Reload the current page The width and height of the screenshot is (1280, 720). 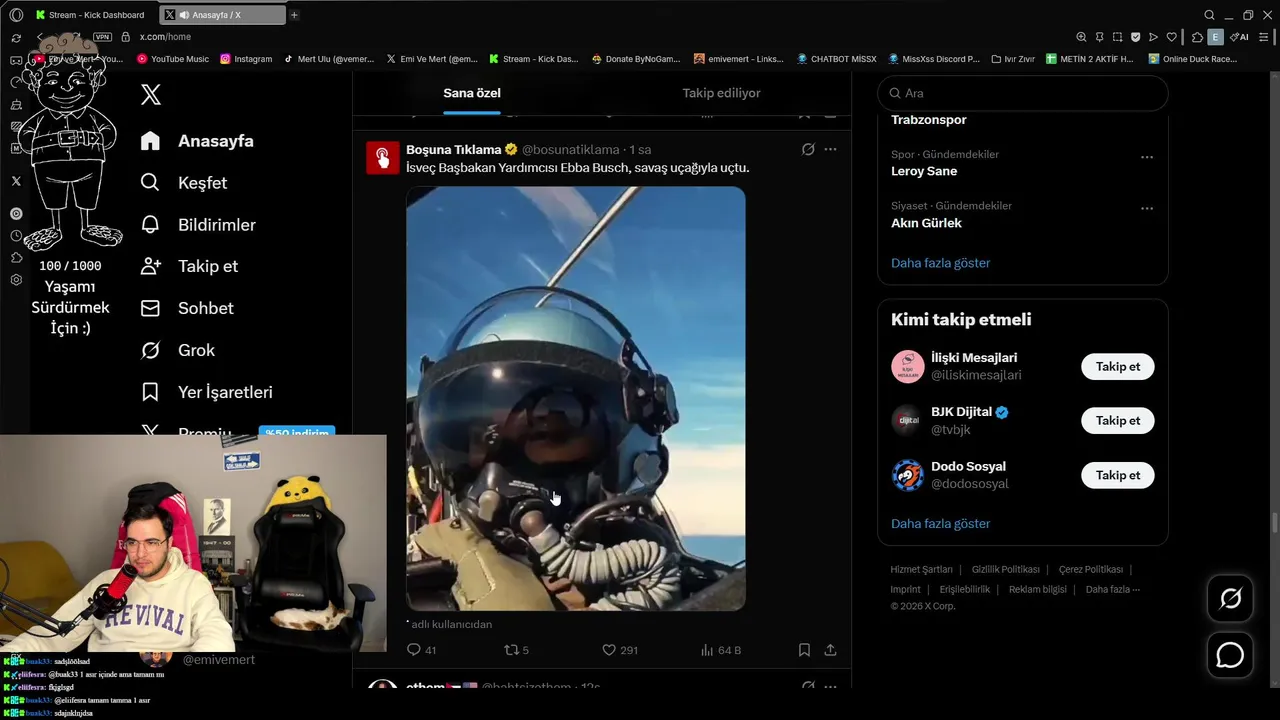tap(16, 37)
